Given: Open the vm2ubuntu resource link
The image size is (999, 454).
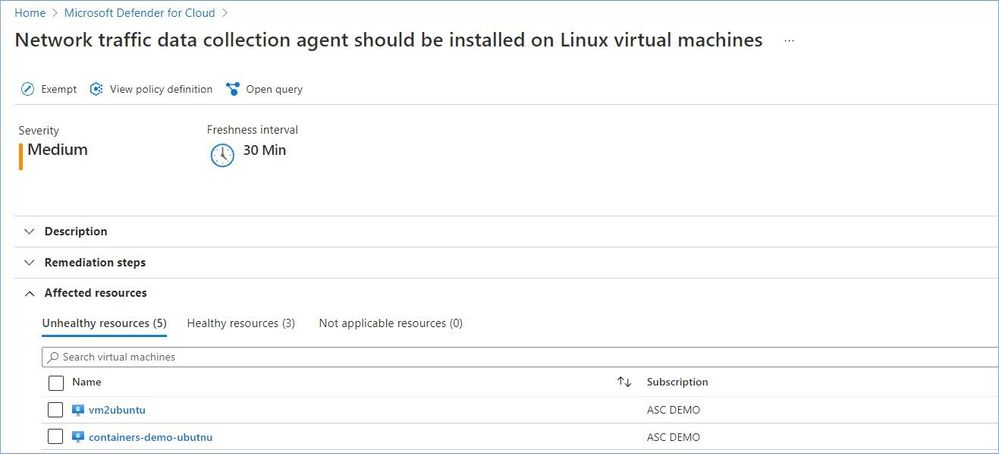Looking at the screenshot, I should 117,410.
